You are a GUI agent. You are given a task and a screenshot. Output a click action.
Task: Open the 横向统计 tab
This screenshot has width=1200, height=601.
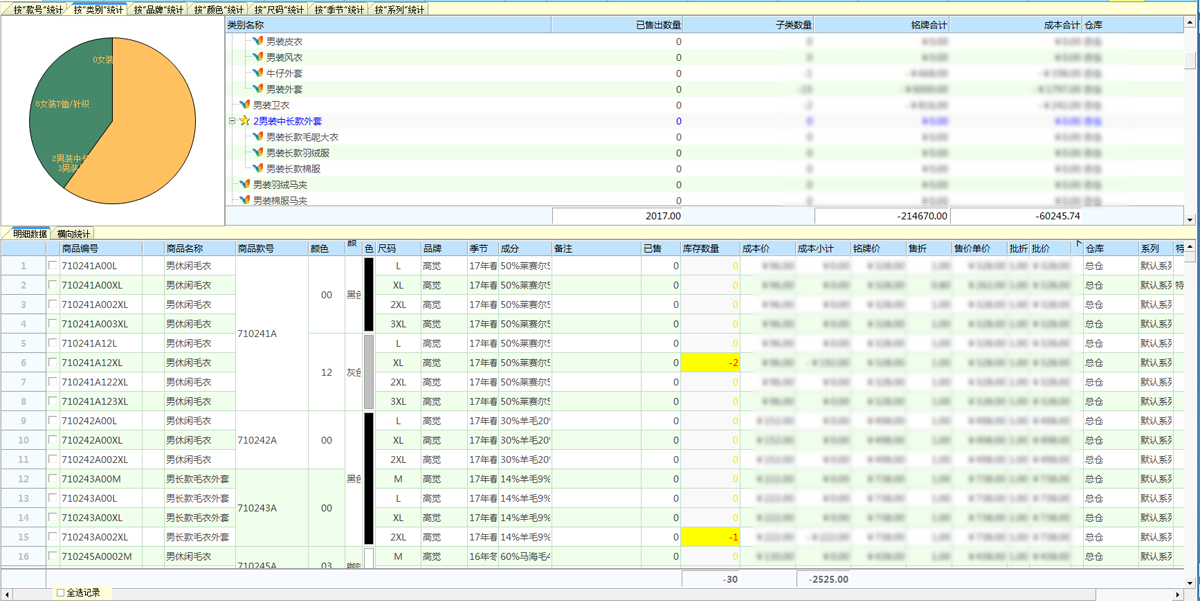(73, 233)
